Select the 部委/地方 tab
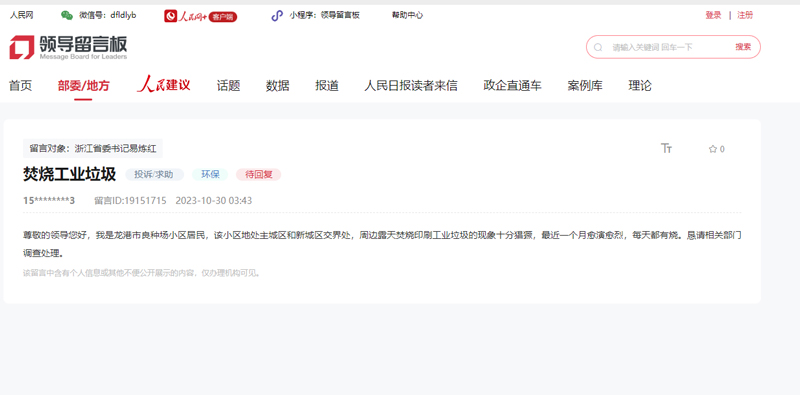 pos(84,86)
